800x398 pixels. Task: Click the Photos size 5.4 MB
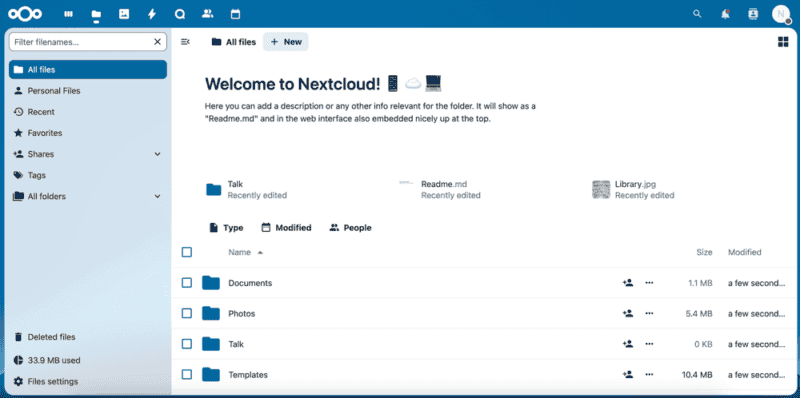tap(699, 313)
